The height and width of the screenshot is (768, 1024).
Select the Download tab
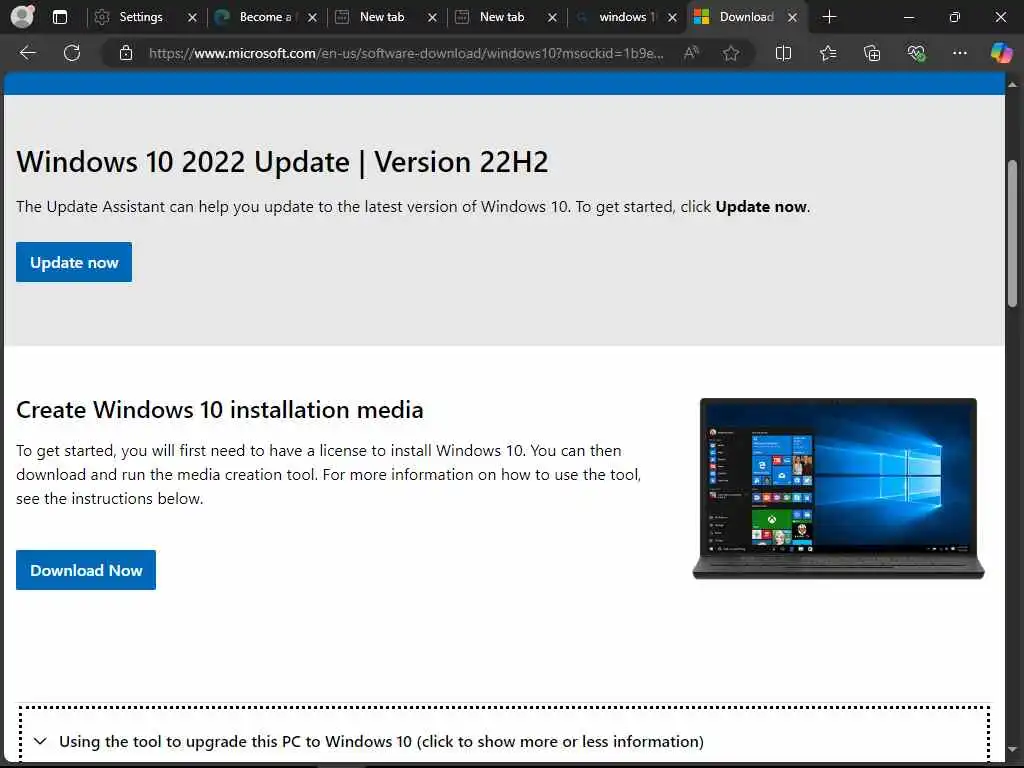pyautogui.click(x=746, y=17)
